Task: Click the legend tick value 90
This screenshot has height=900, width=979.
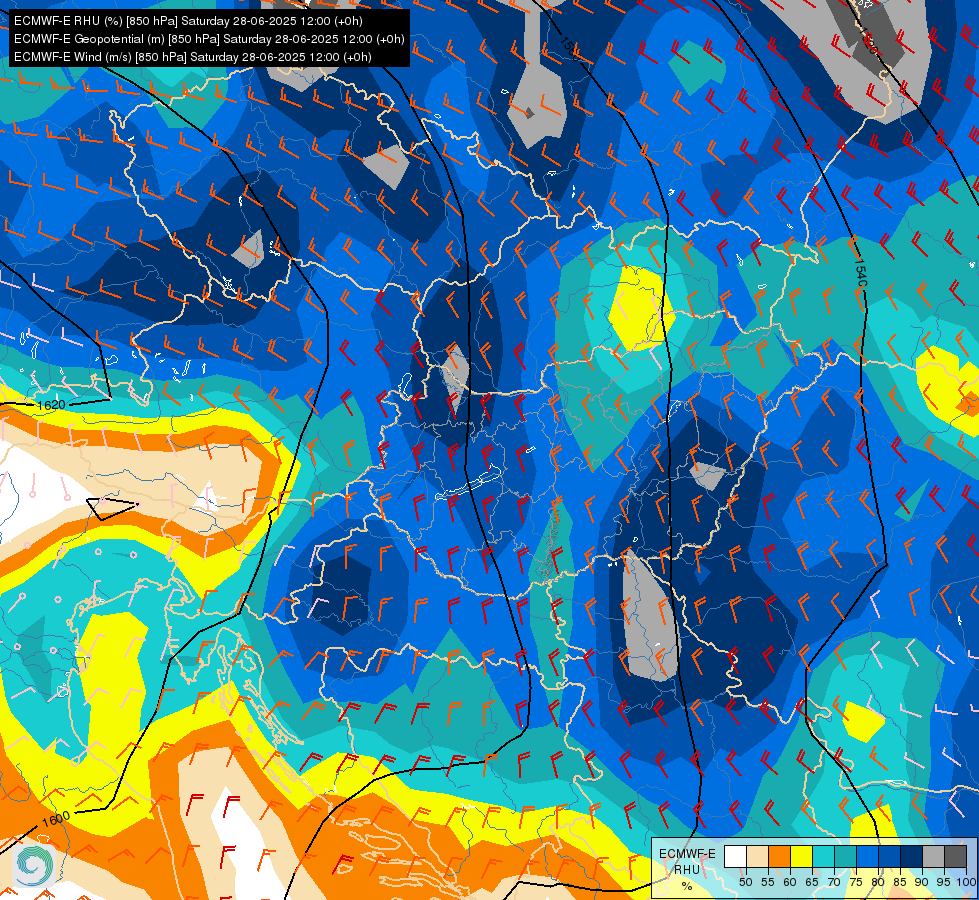Action: [922, 882]
